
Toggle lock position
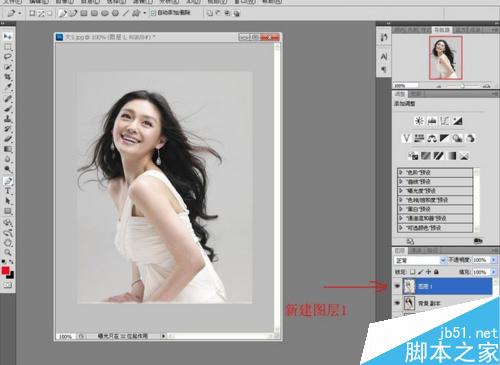click(x=428, y=272)
